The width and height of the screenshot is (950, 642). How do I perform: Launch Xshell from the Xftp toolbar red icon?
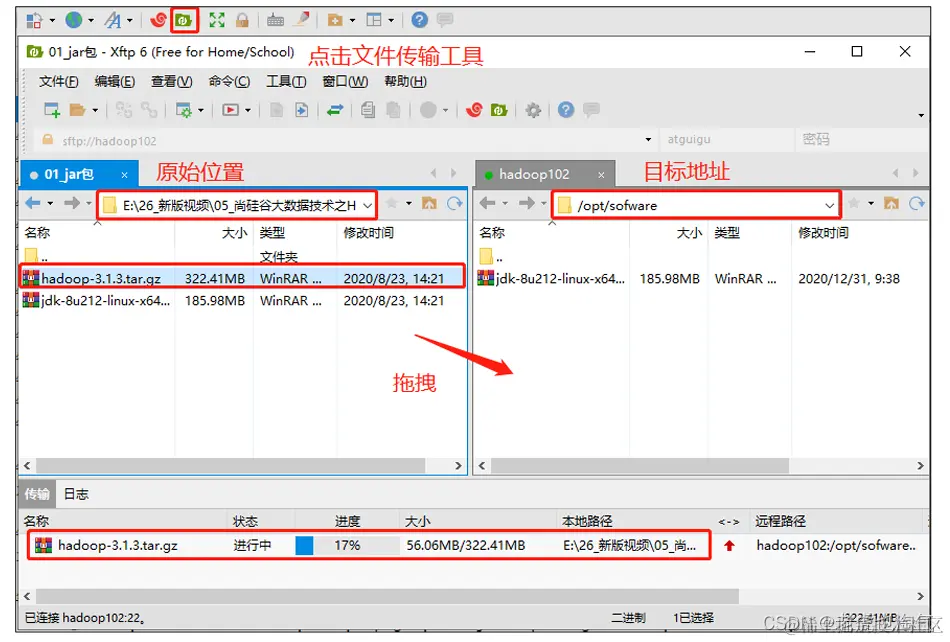click(x=474, y=110)
